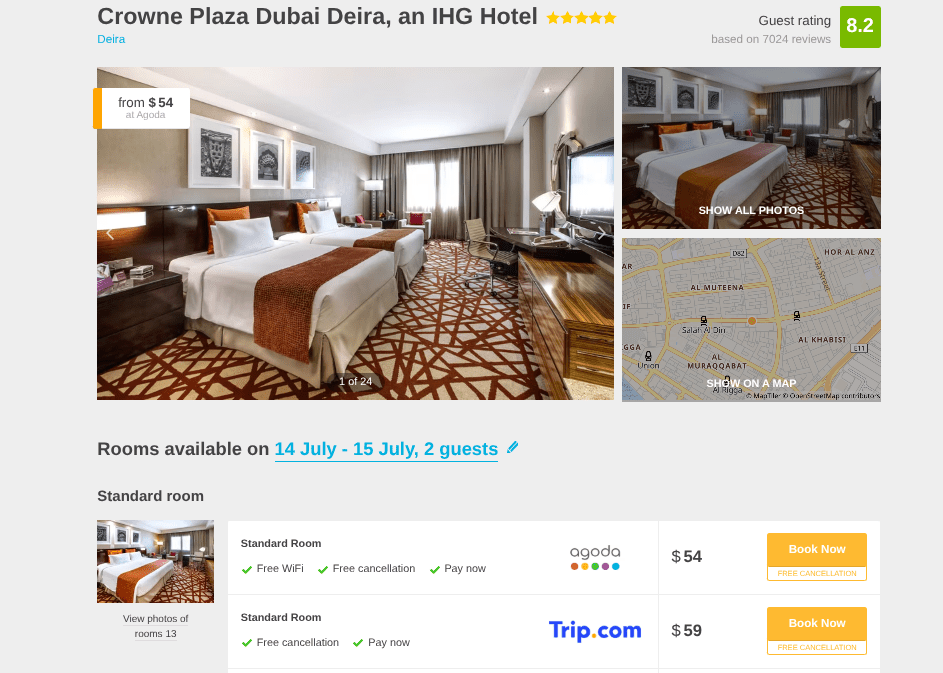Screen dimensions: 943x673
Task: Open Show All Photos thumbnail
Action: (x=751, y=148)
